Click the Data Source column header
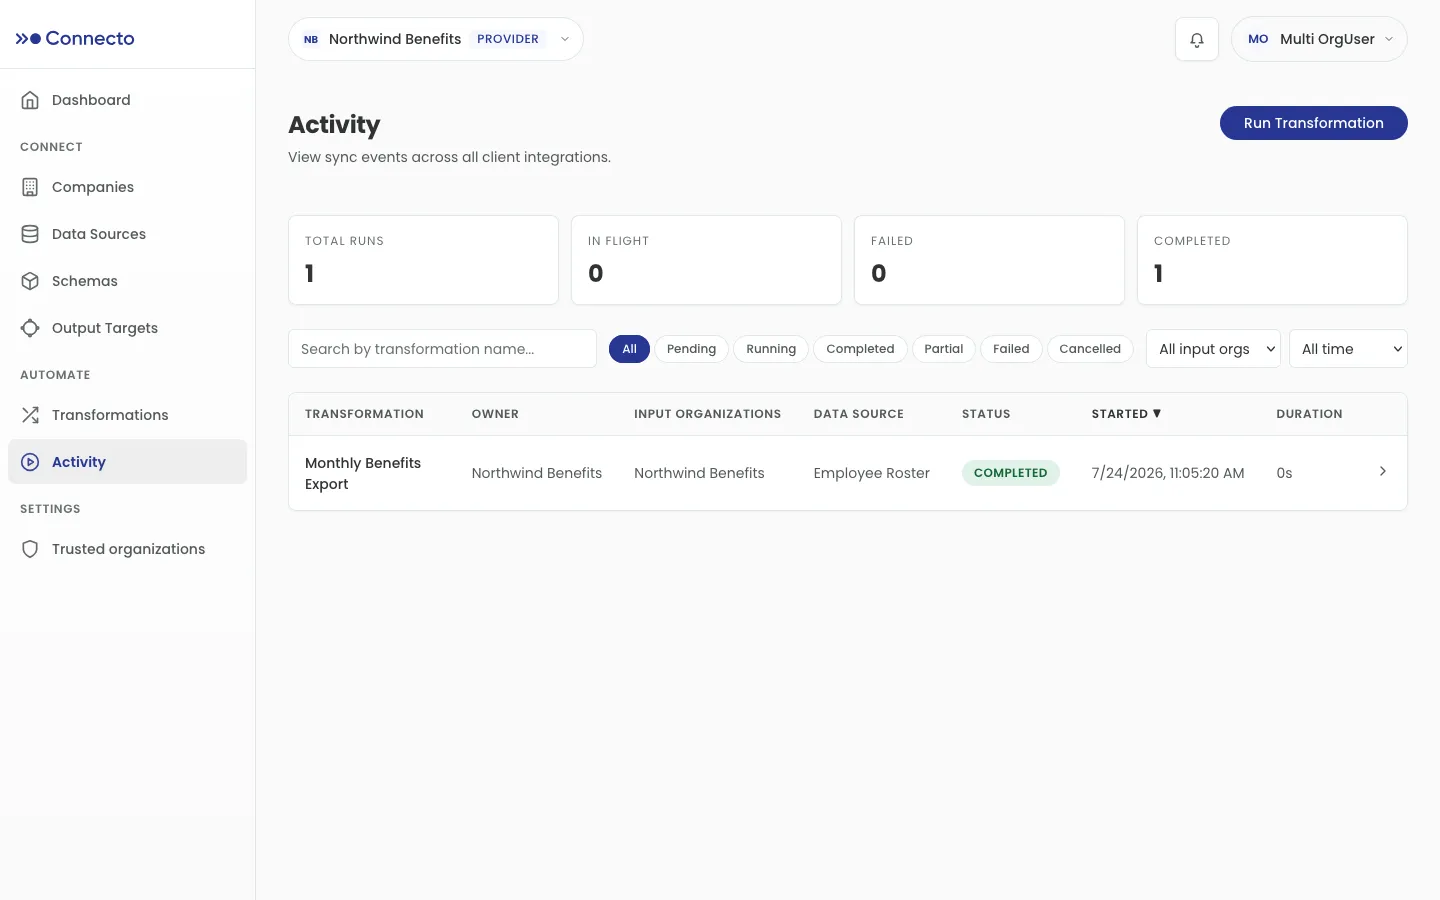Image resolution: width=1440 pixels, height=900 pixels. tap(858, 414)
